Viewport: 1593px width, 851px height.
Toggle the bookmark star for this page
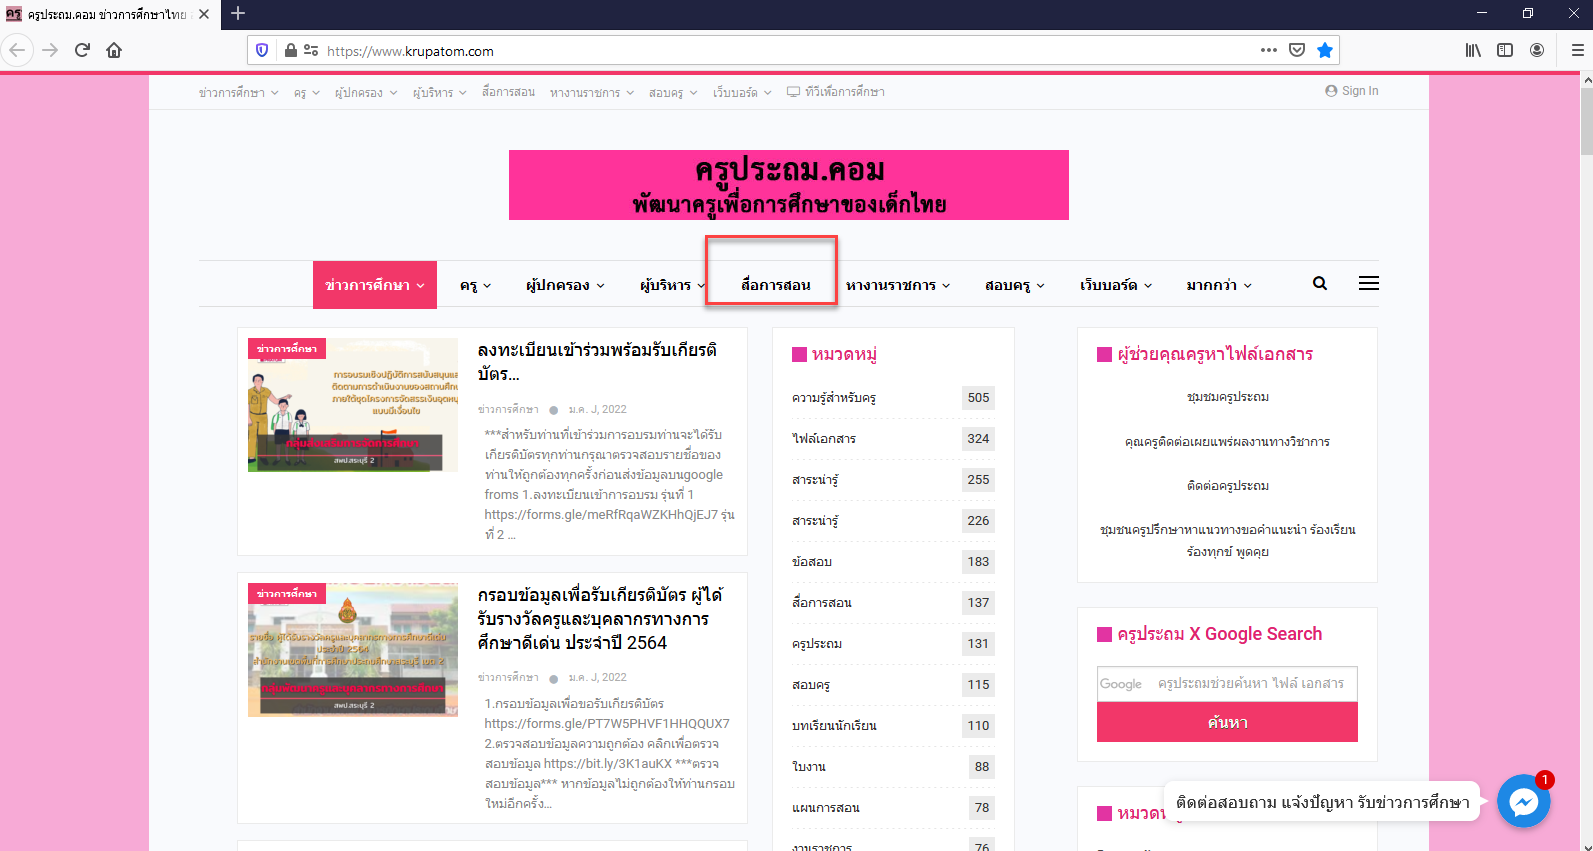coord(1325,50)
